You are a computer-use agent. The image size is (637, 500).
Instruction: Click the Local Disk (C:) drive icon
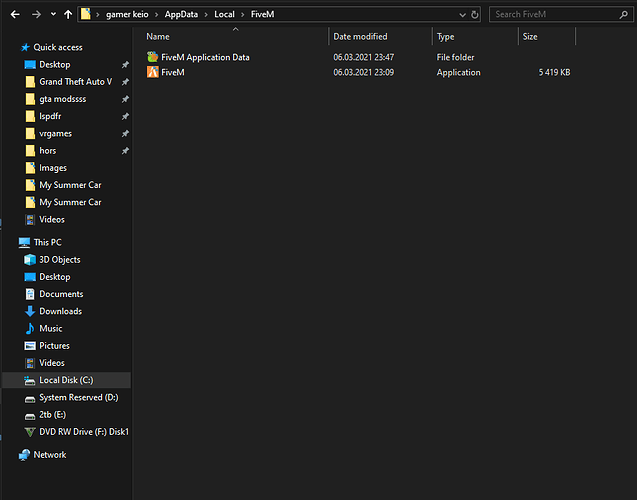point(30,381)
